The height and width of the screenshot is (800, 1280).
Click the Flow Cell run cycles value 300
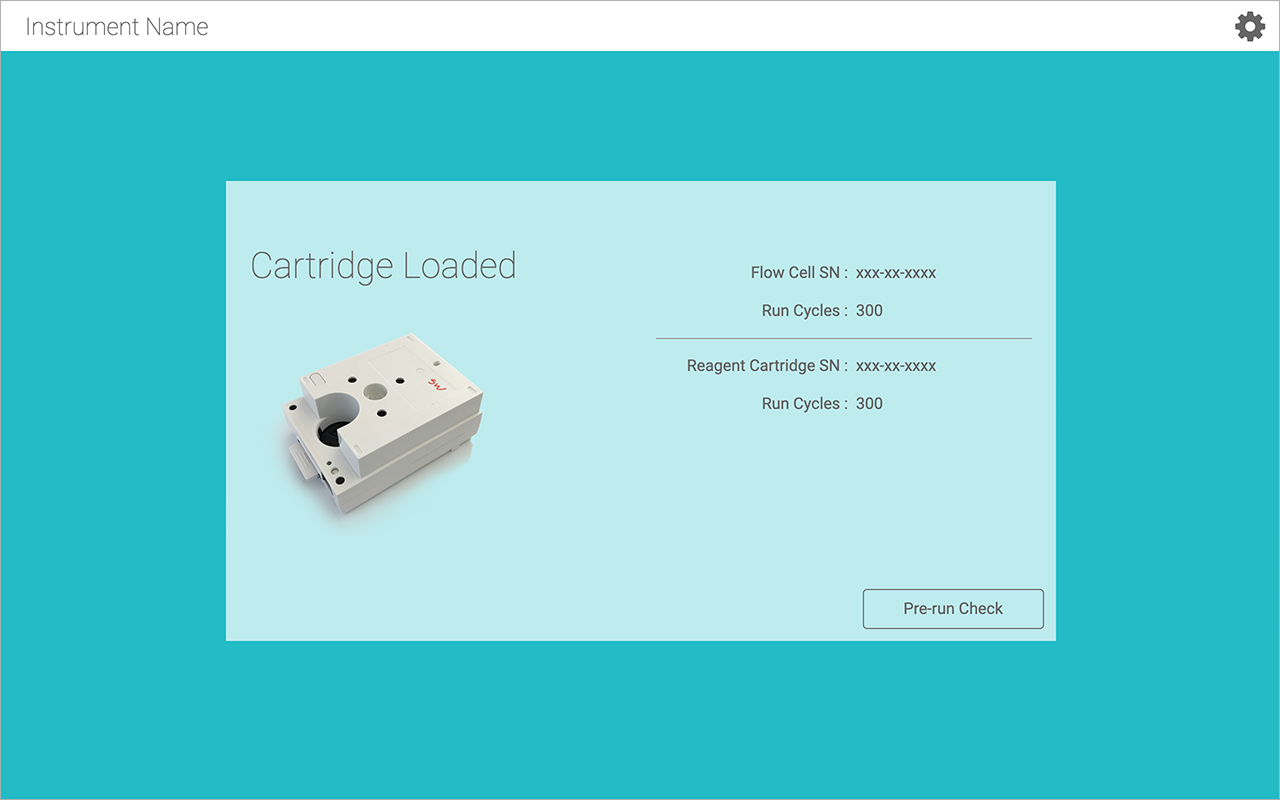(x=869, y=311)
